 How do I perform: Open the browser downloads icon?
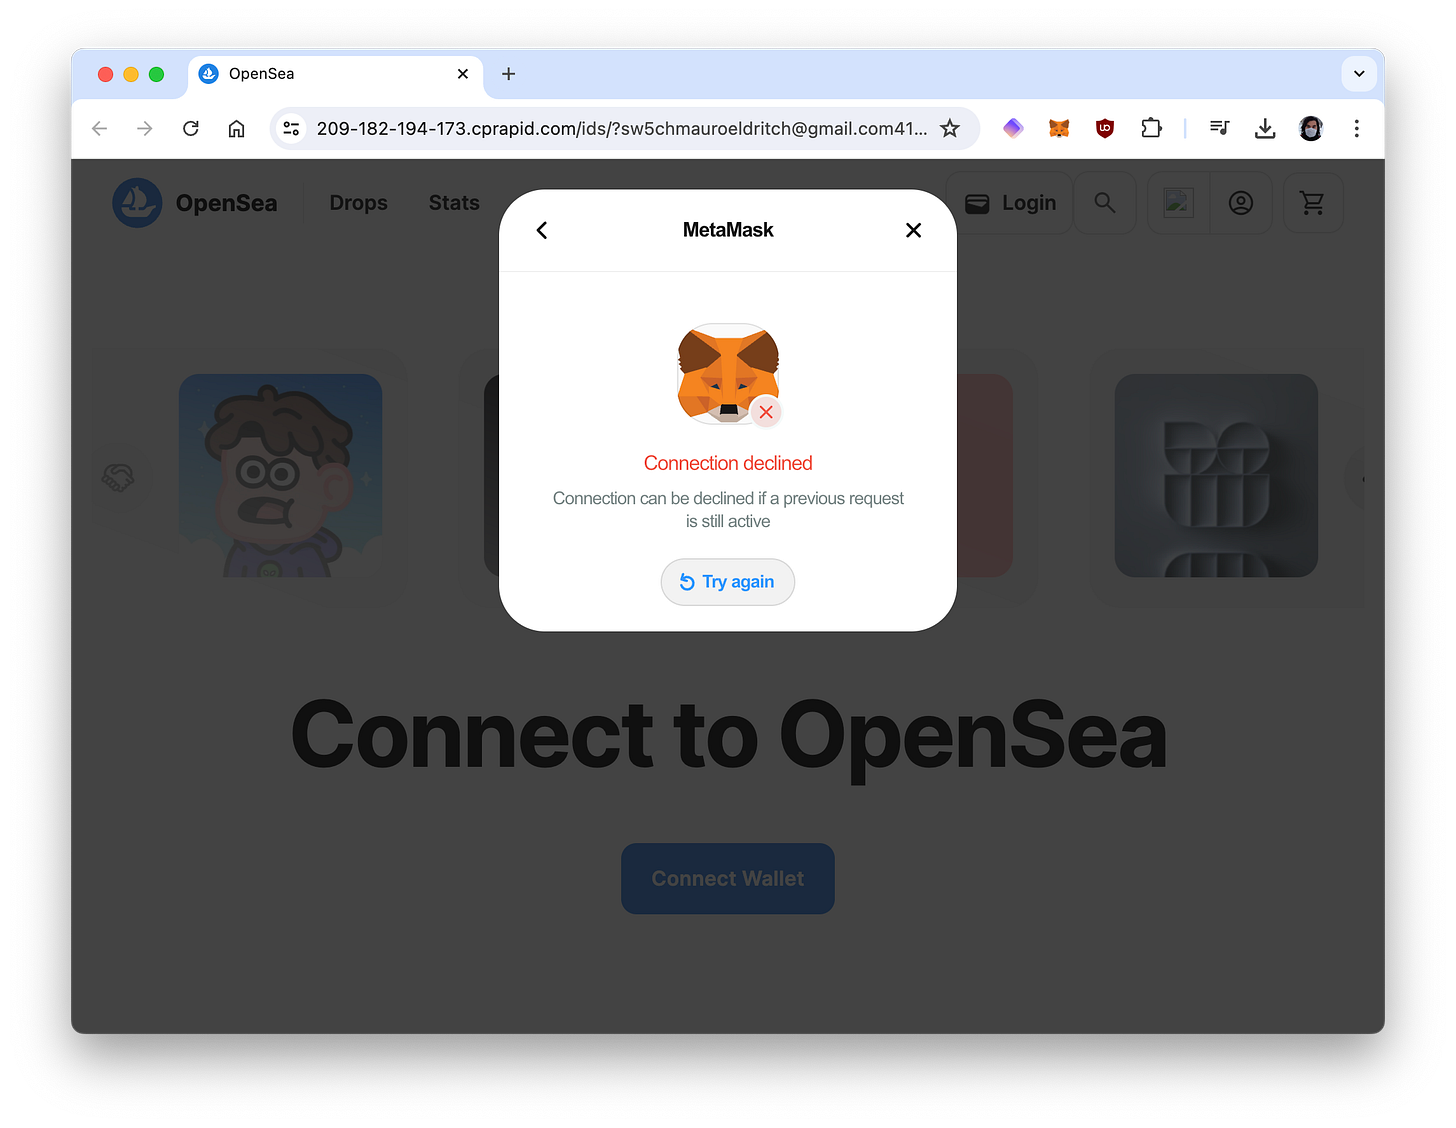[x=1265, y=128]
